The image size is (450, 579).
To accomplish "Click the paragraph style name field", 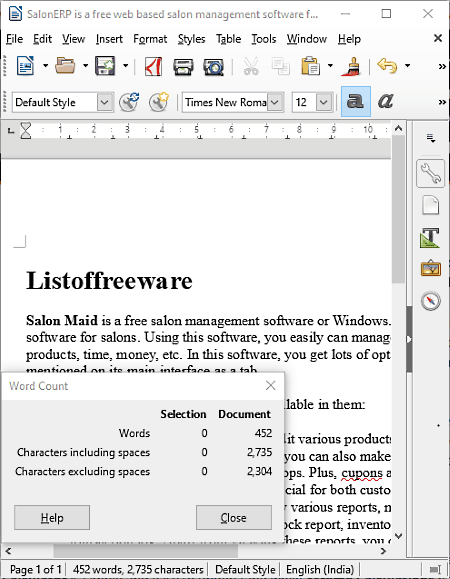I will tap(55, 102).
